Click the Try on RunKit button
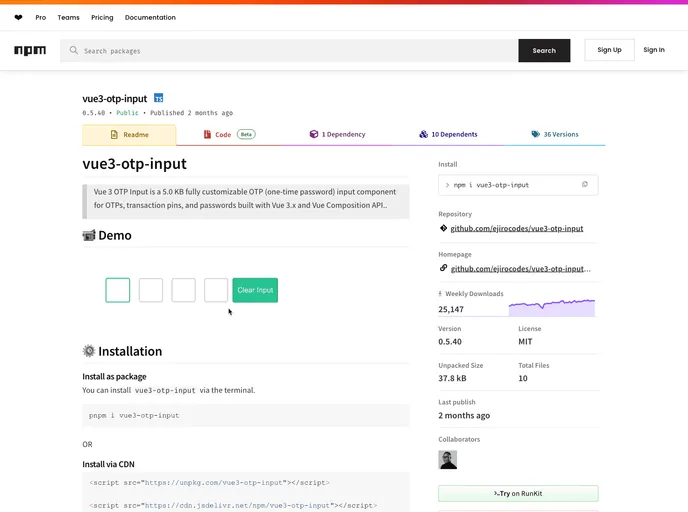 pos(518,494)
